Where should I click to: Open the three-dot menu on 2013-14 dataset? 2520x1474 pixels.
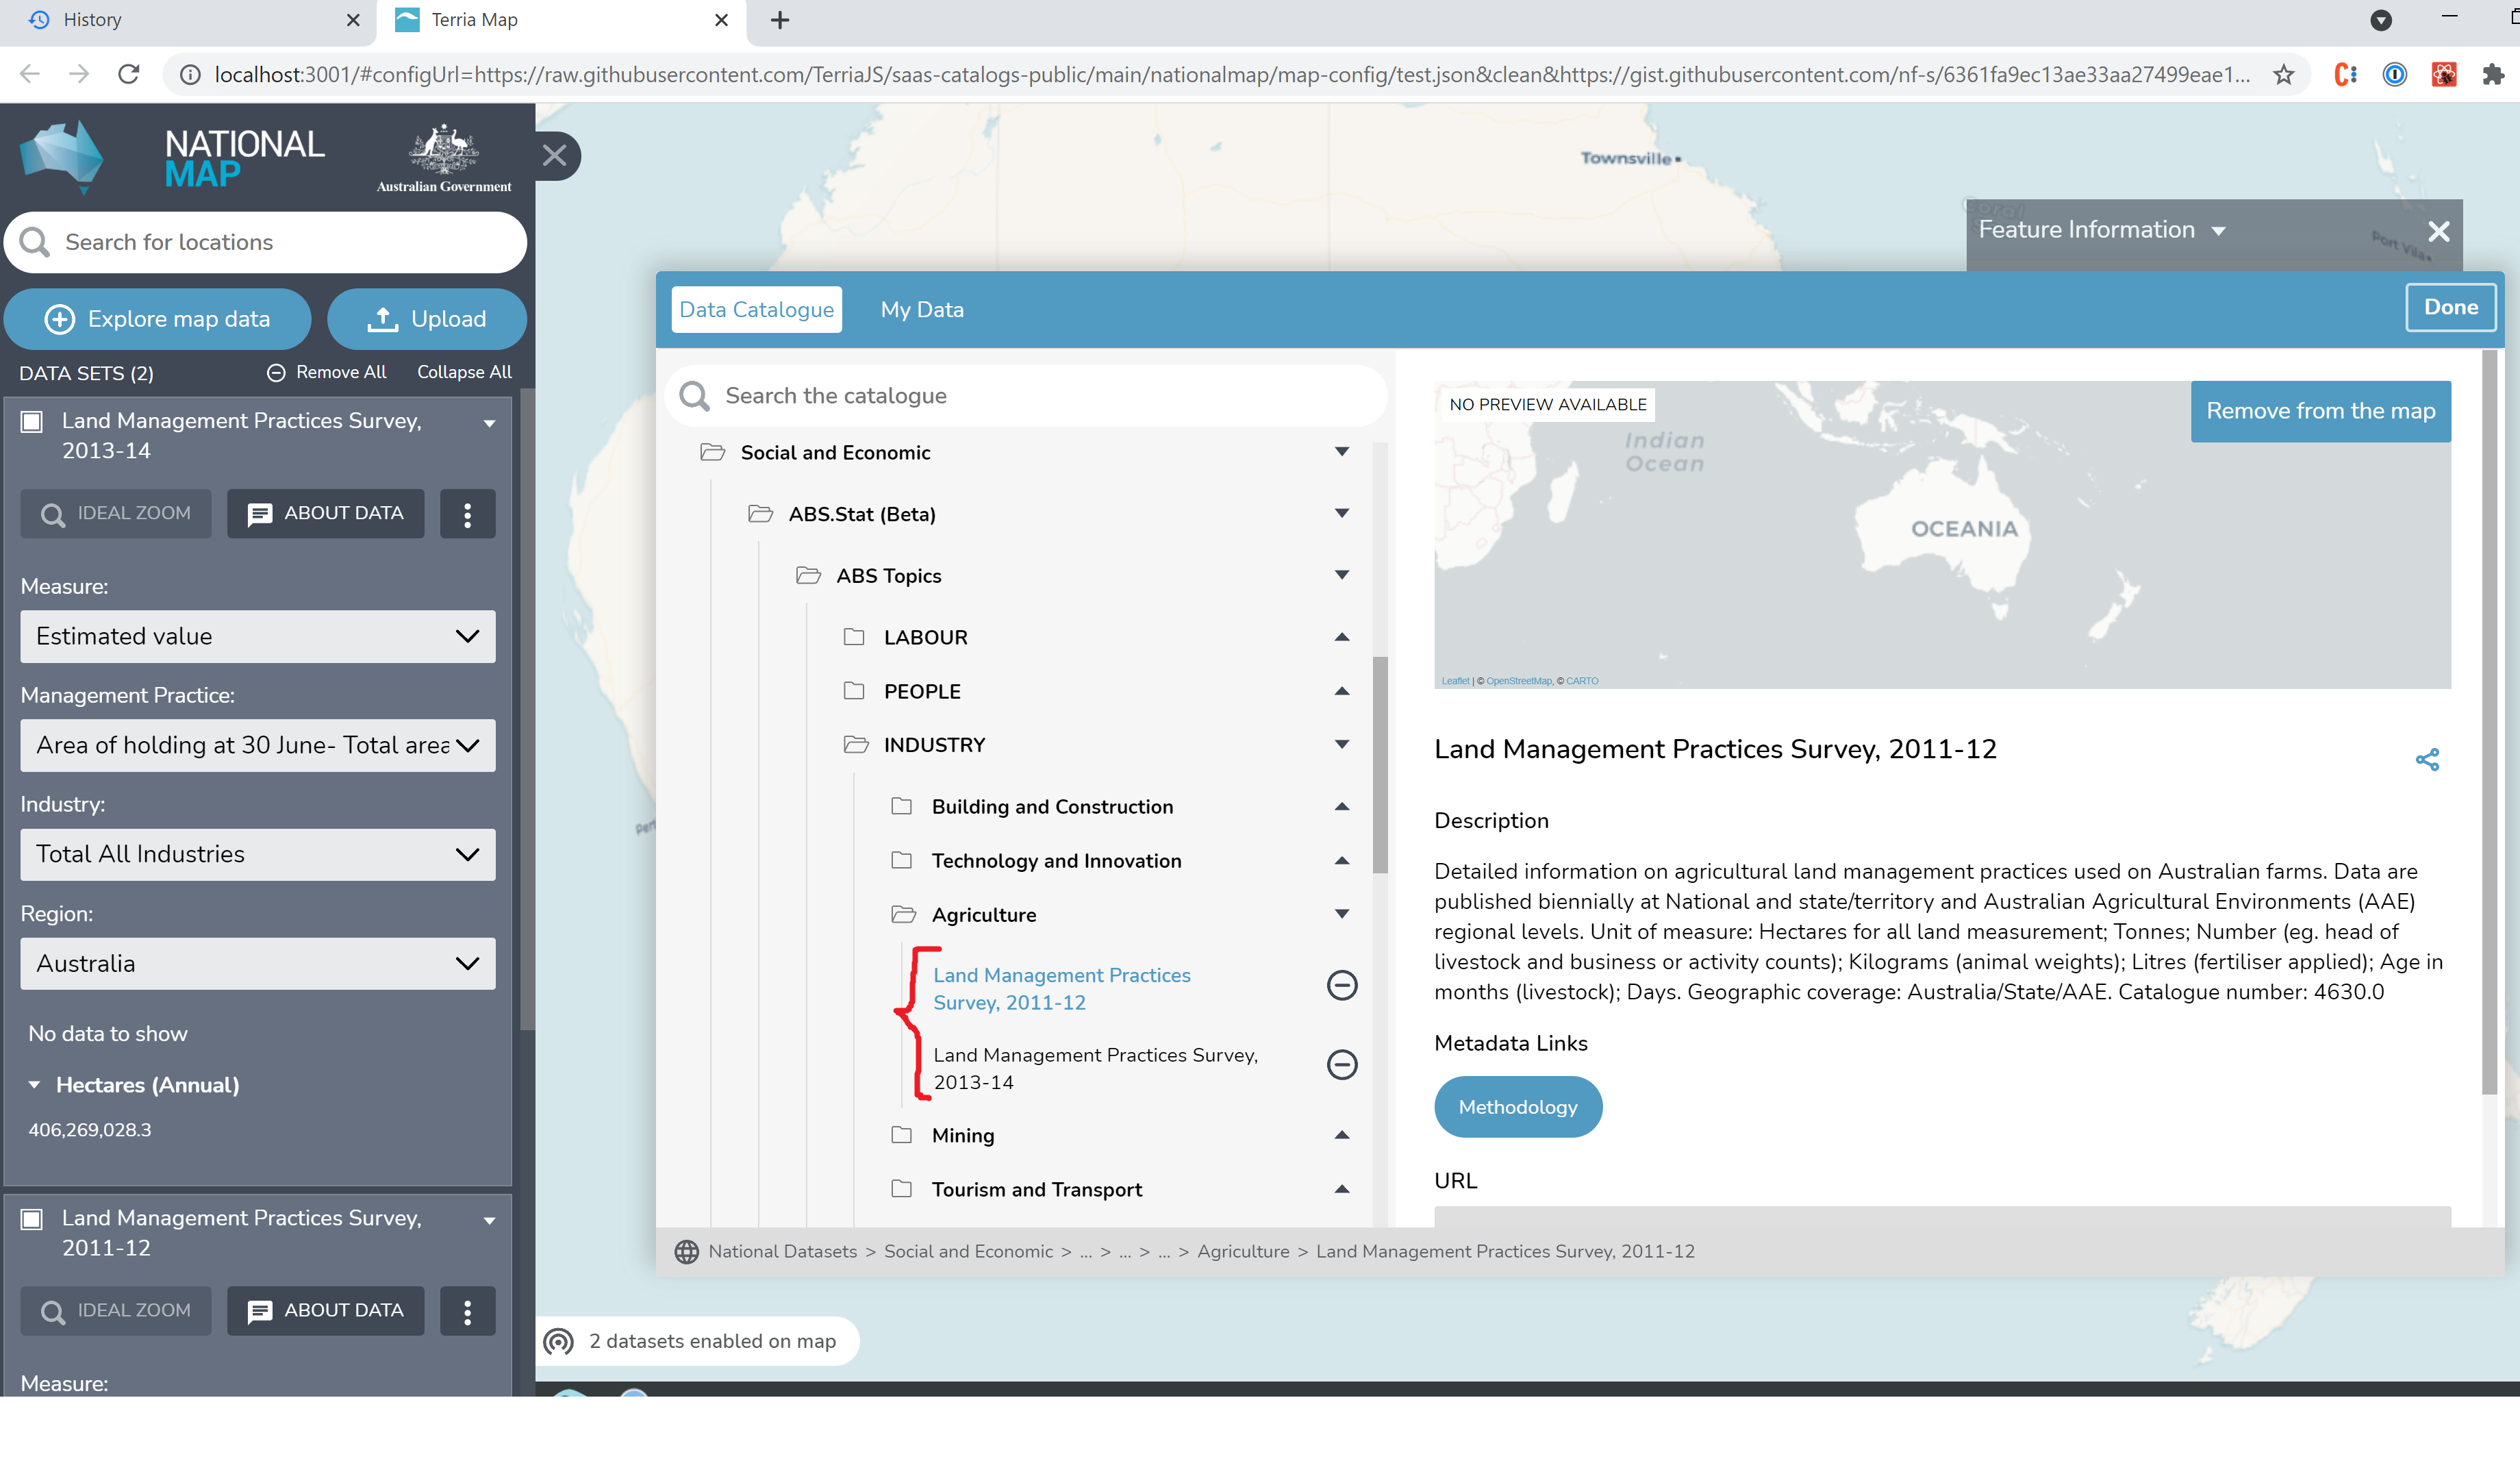point(467,513)
